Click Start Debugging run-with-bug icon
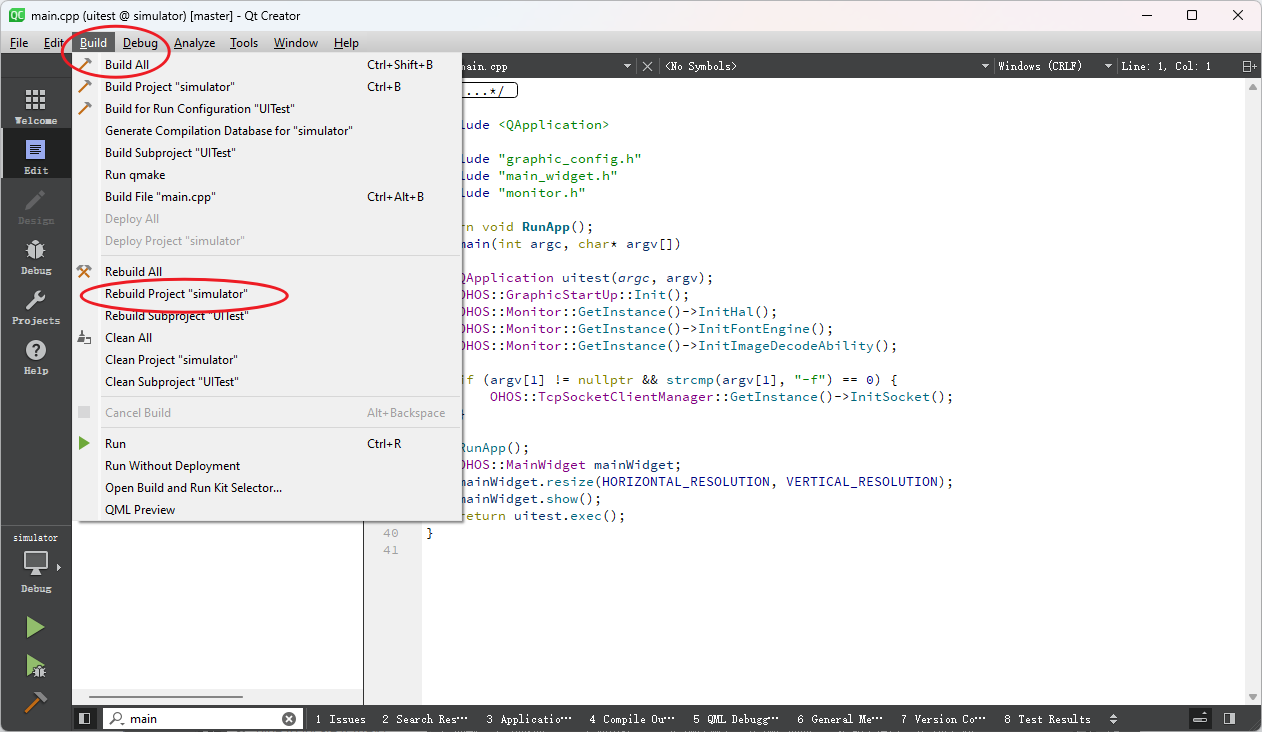 [35, 665]
